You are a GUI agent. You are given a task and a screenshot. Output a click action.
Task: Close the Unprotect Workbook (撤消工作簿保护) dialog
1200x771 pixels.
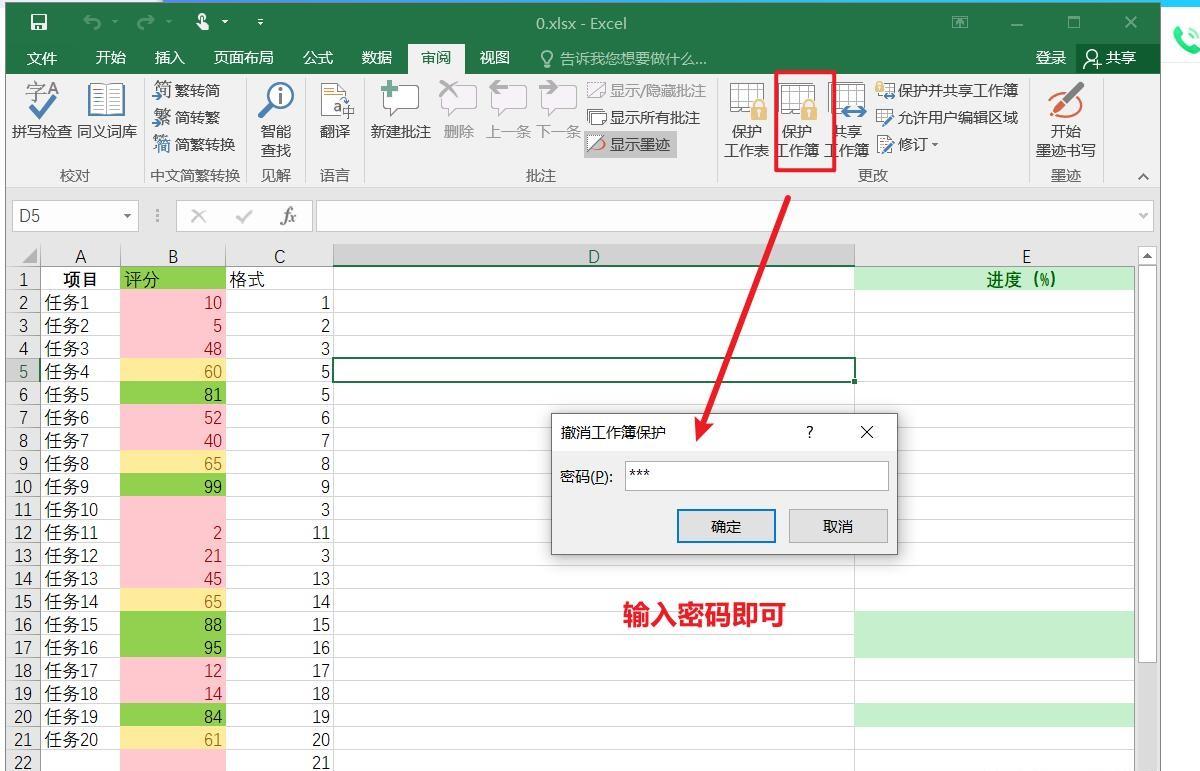pos(867,432)
